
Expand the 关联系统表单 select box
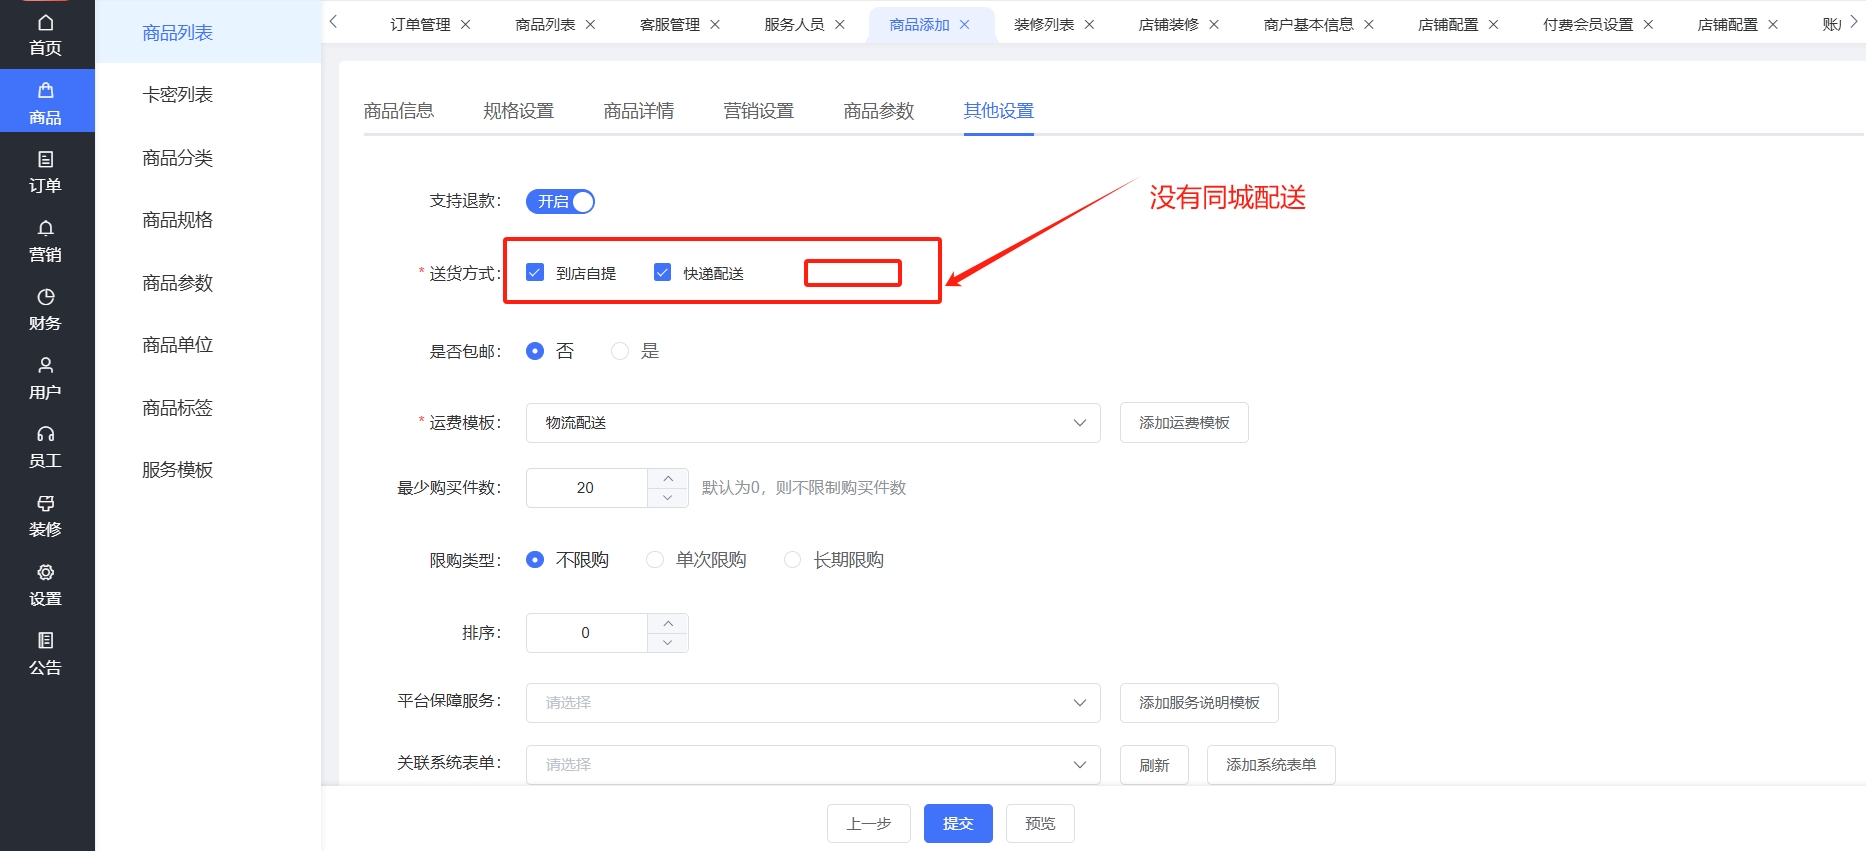[x=812, y=765]
